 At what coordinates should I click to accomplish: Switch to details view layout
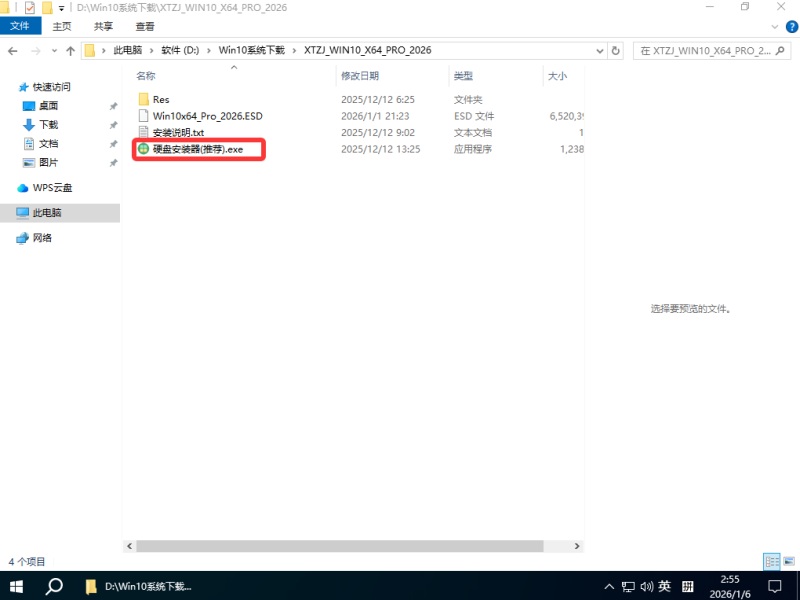[x=770, y=562]
